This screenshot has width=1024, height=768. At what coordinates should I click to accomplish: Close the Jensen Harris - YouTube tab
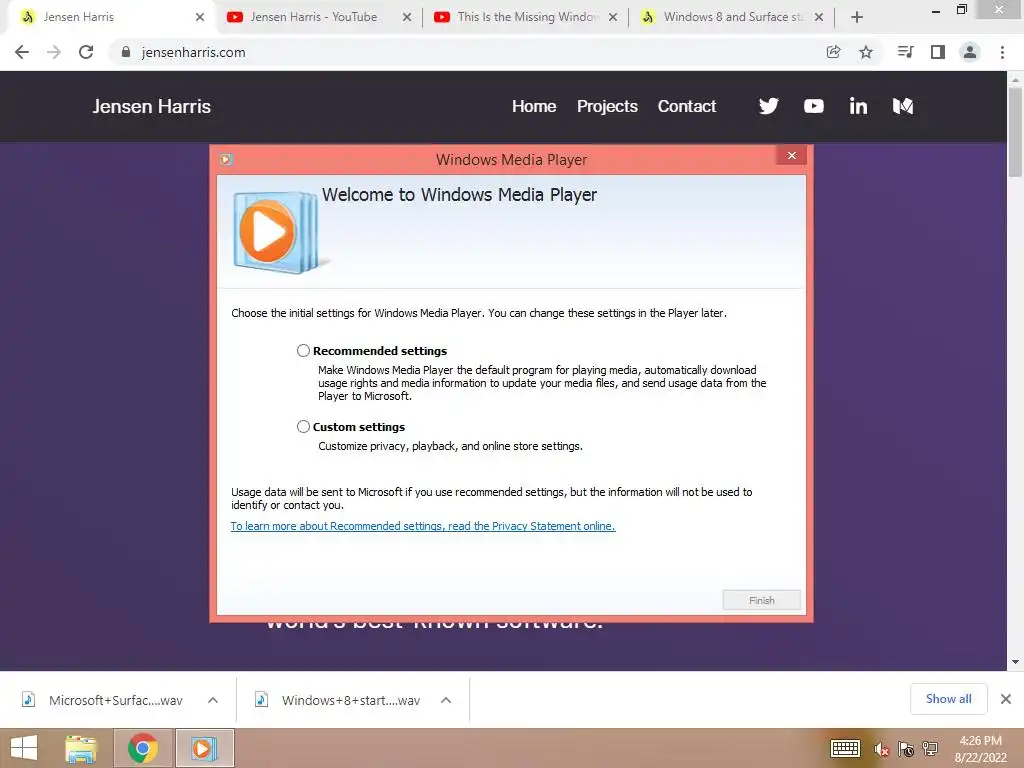click(407, 17)
